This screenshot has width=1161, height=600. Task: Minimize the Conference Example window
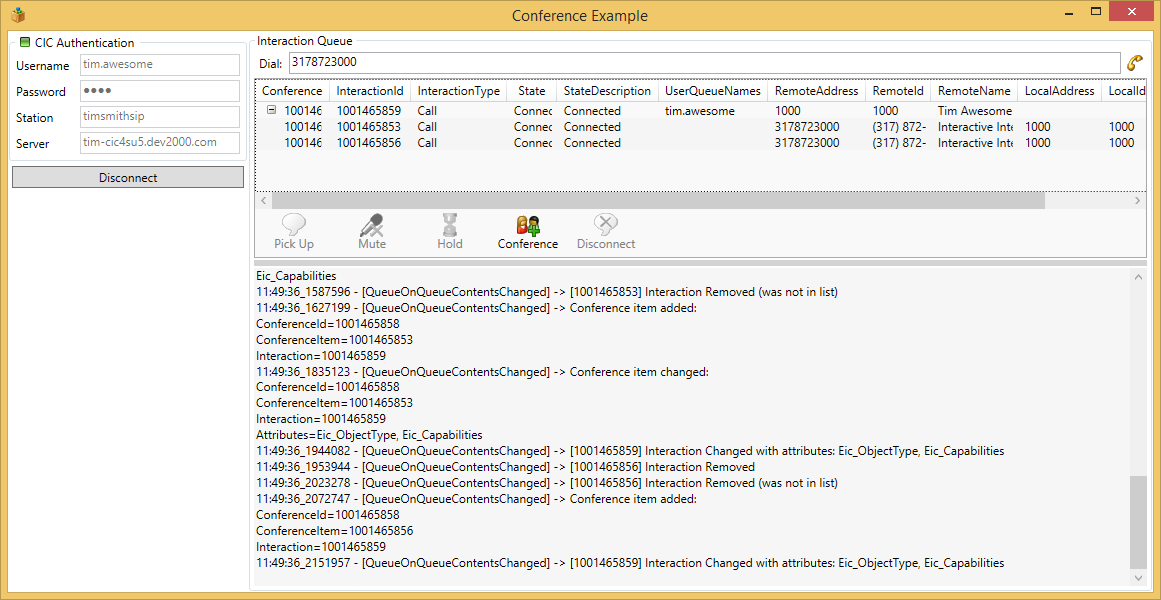pos(1070,12)
